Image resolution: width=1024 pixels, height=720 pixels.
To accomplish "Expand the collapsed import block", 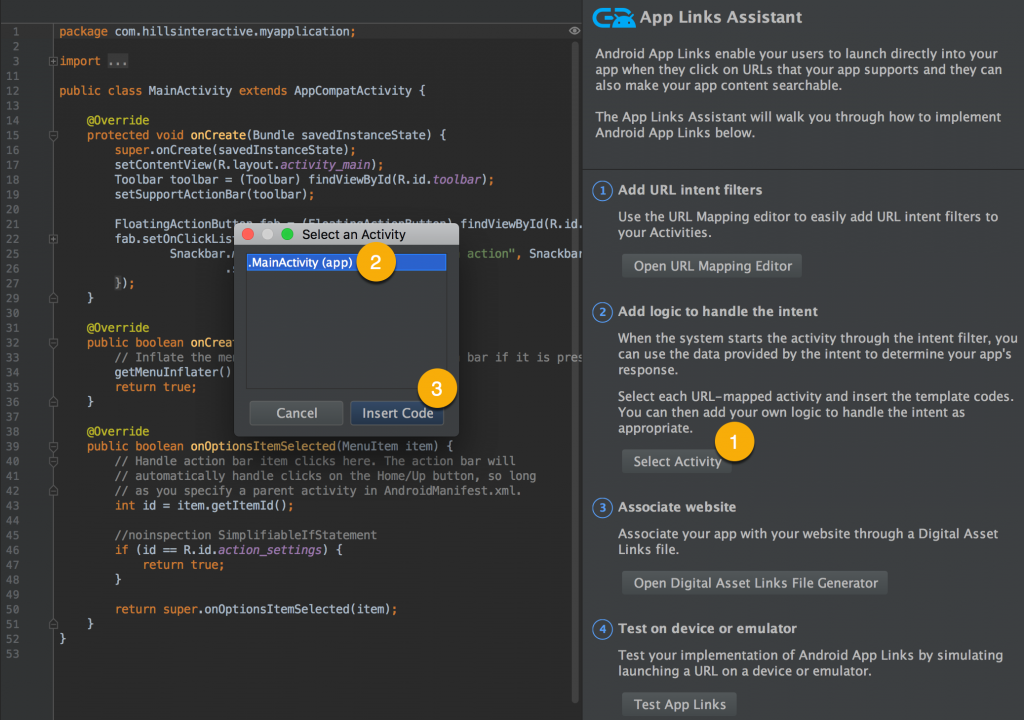I will click(x=53, y=61).
